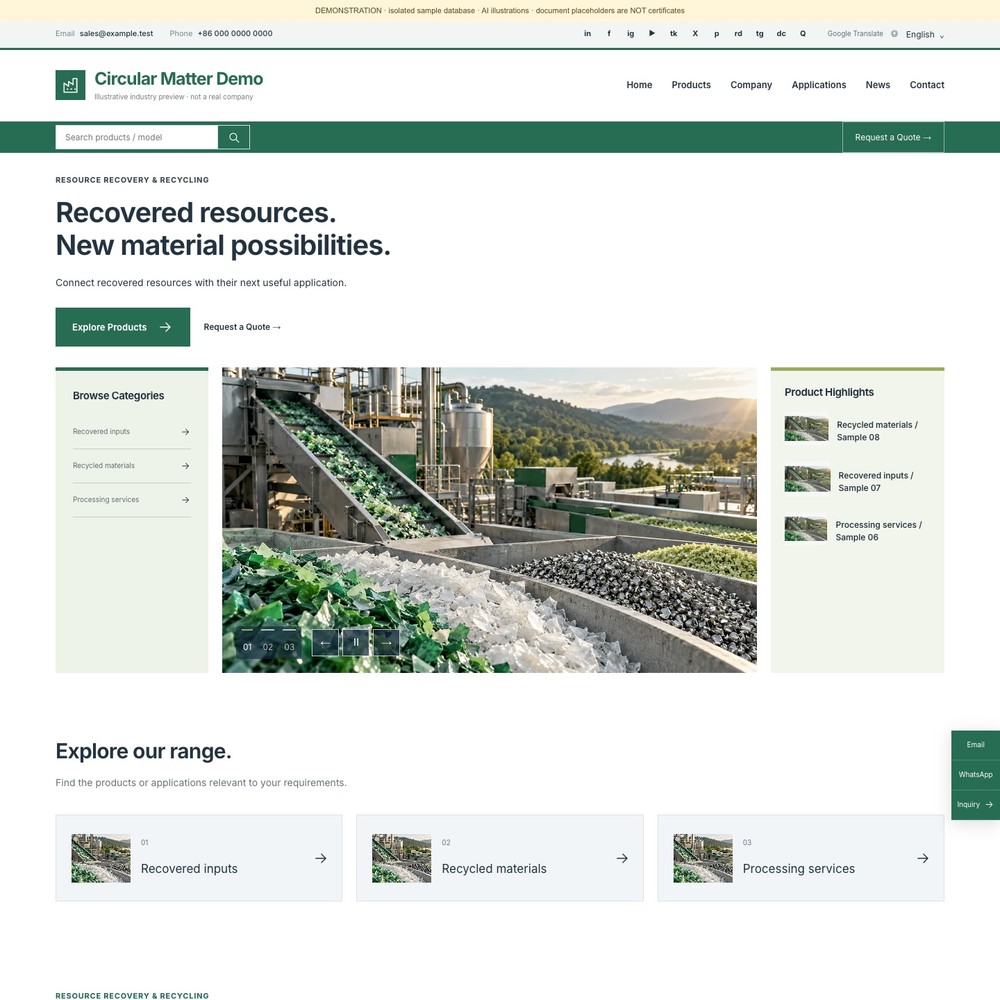Open the Facebook "f" social icon
1000x1000 pixels.
coord(609,34)
